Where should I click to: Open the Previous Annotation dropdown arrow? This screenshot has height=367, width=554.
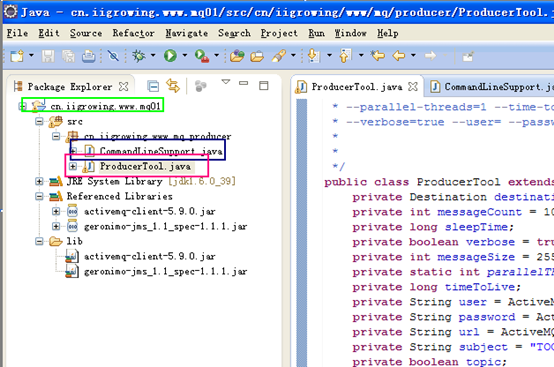[361, 55]
